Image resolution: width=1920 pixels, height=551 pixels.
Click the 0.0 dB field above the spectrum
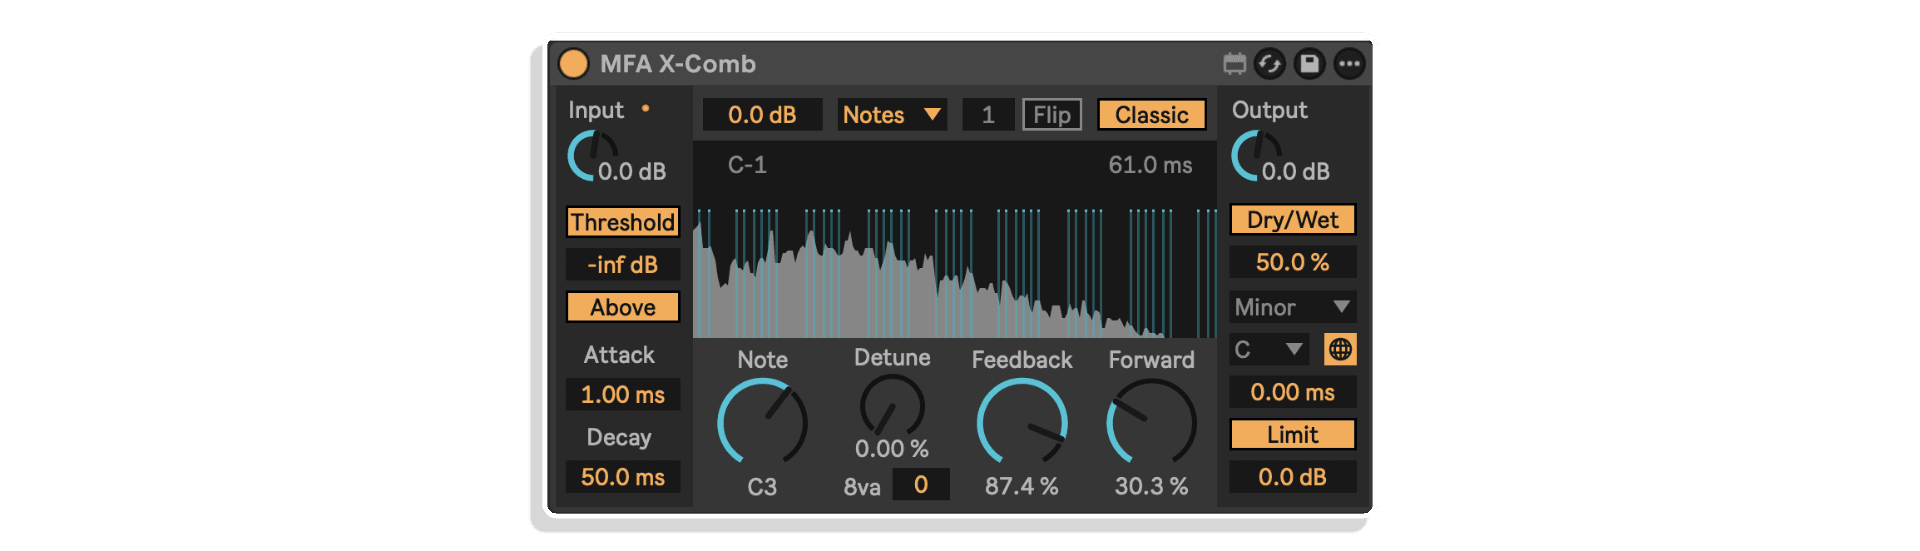coord(762,115)
